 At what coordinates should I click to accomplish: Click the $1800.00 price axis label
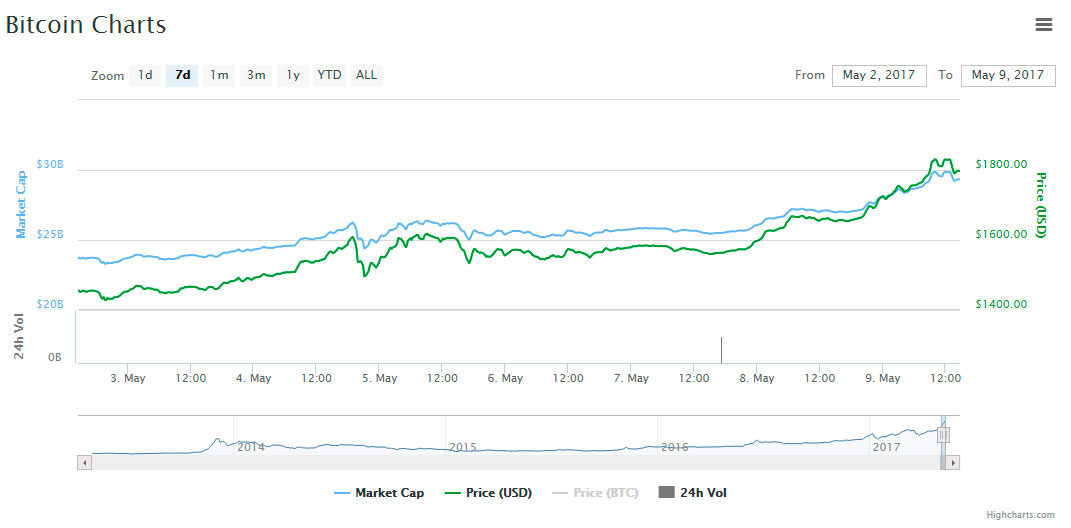pyautogui.click(x=1001, y=165)
